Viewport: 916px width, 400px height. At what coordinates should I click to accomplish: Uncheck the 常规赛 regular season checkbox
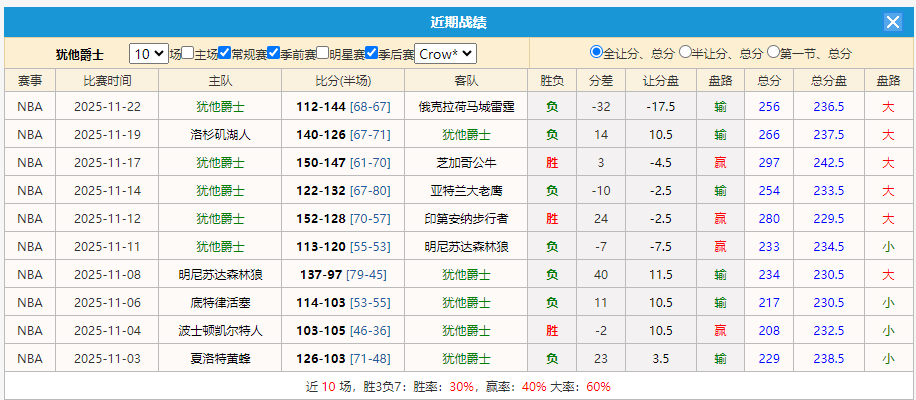(x=225, y=53)
